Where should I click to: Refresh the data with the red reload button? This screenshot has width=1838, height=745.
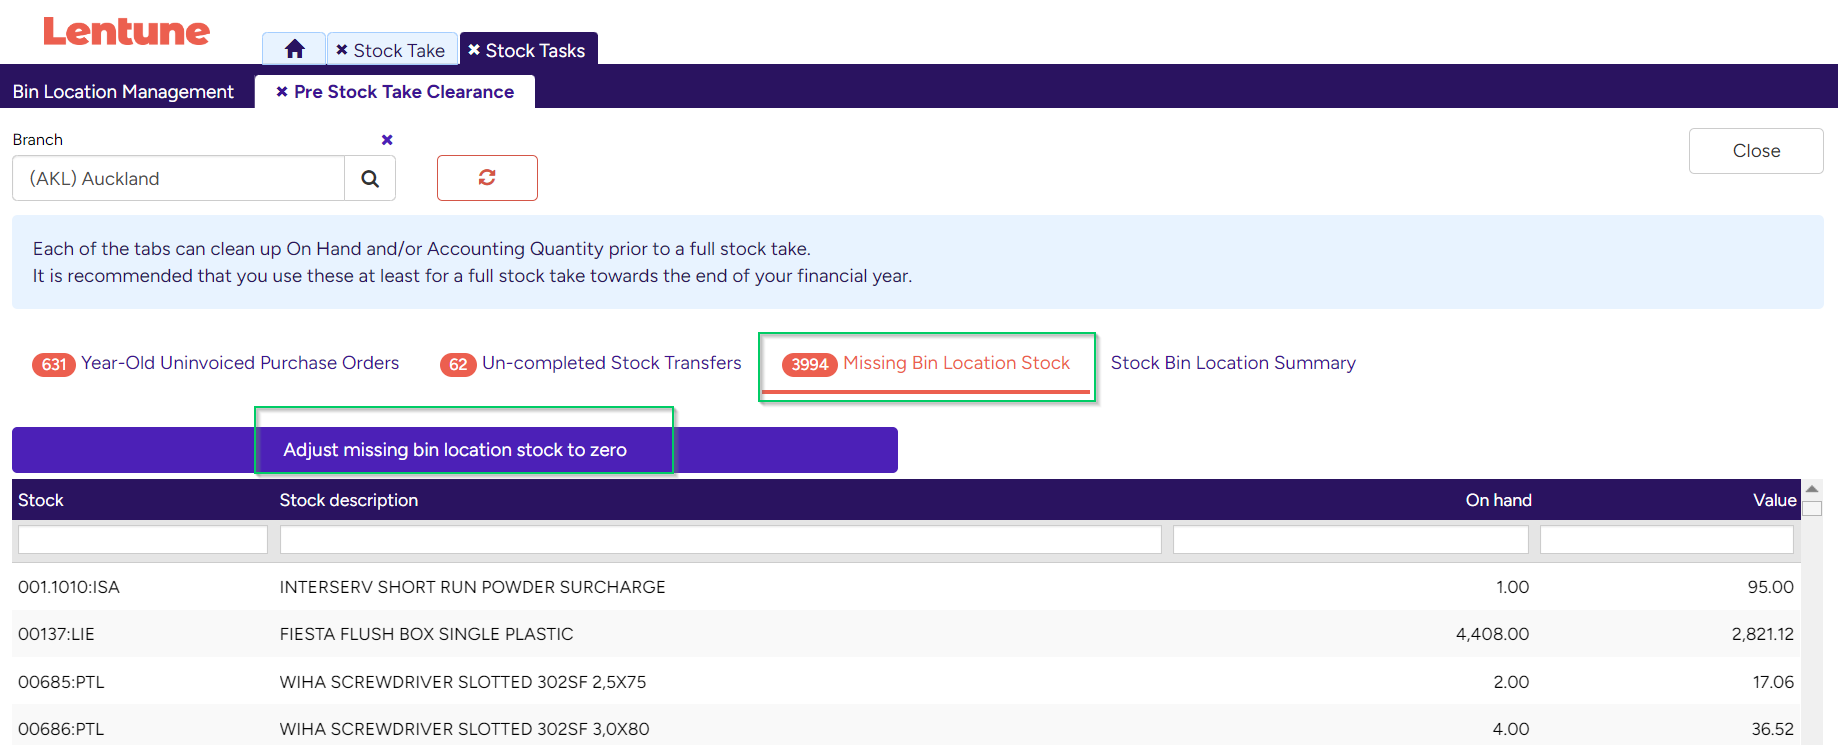point(487,178)
